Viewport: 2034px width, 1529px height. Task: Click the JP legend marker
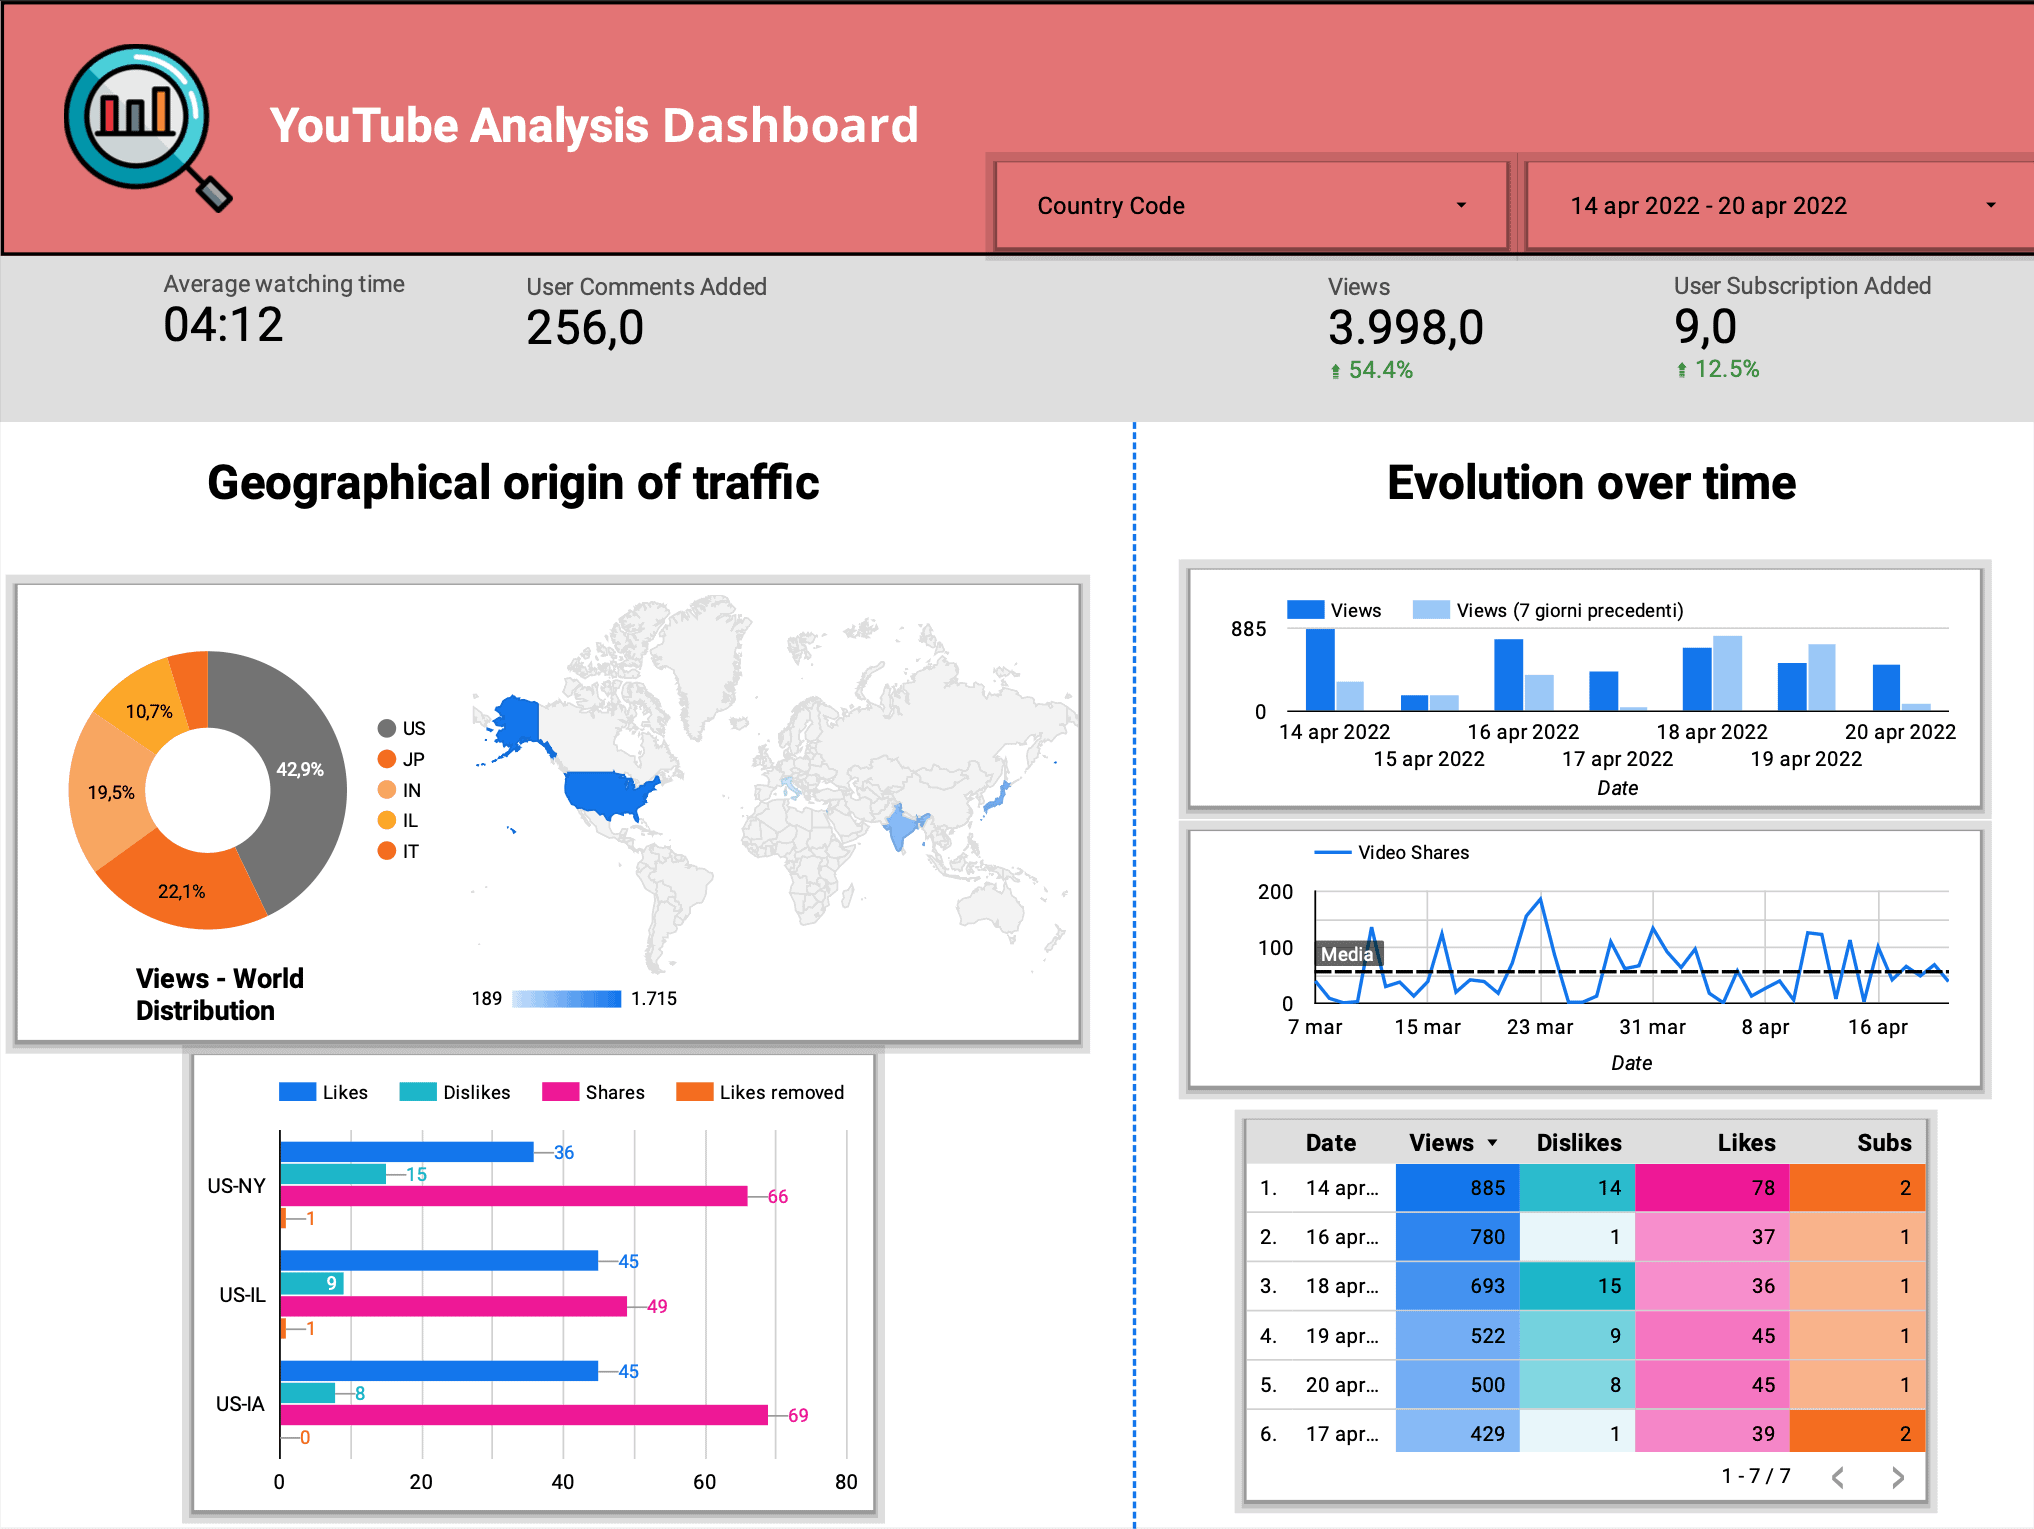388,759
